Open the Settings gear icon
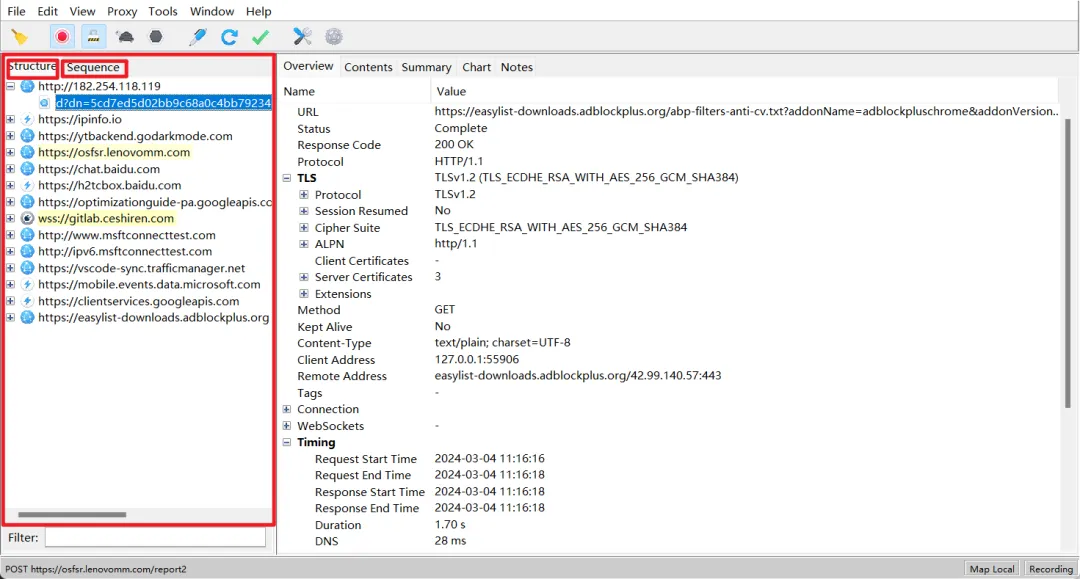Screen dimensions: 1080x579 tap(334, 36)
